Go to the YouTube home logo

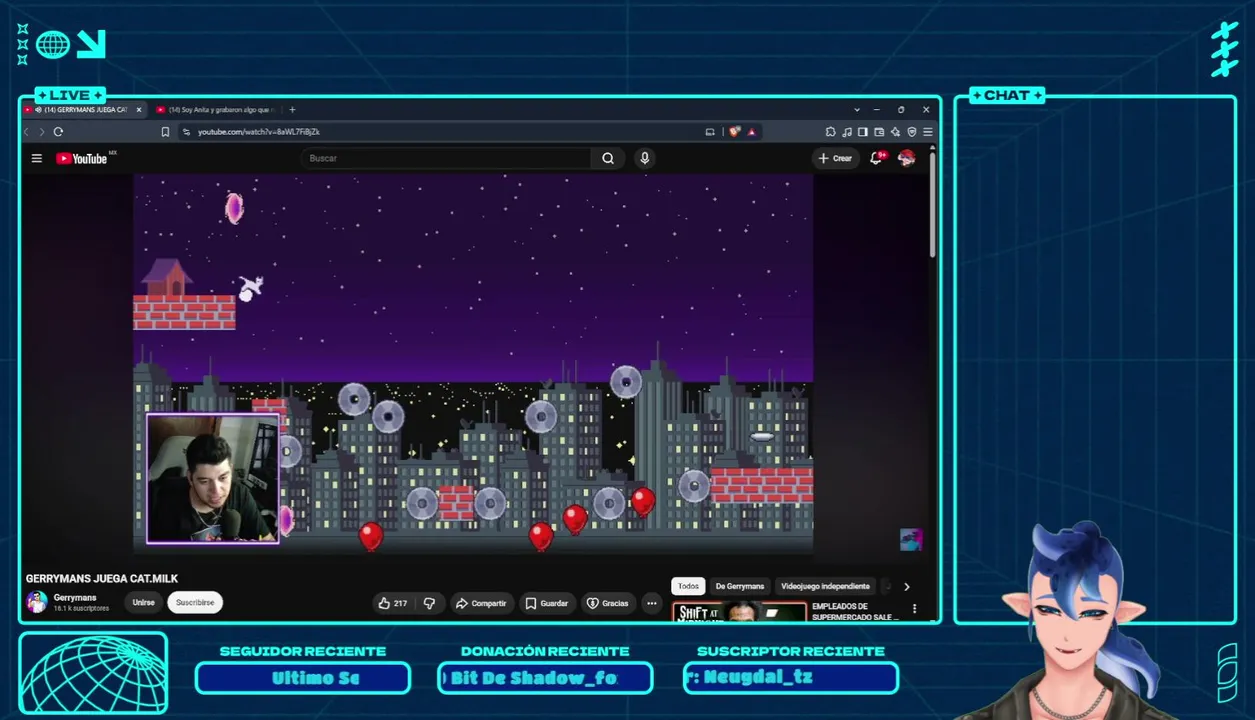tap(82, 158)
